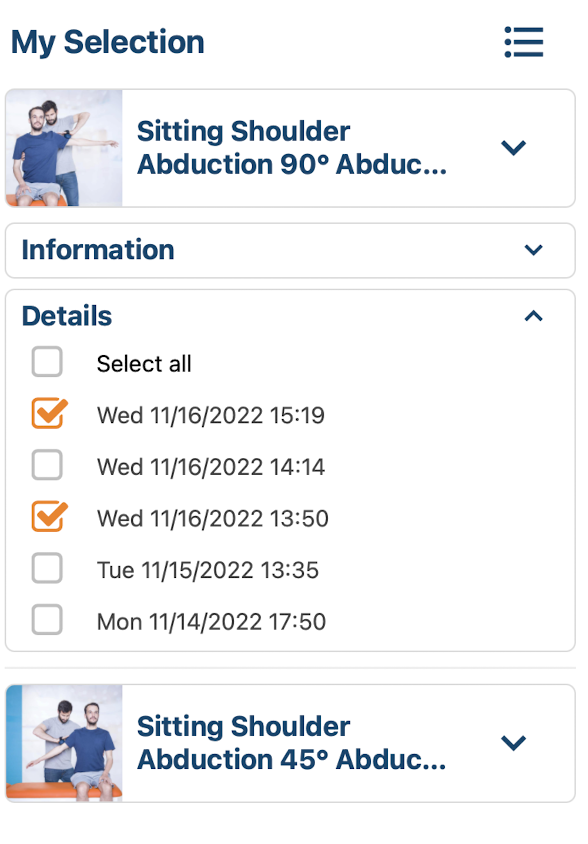Expand the Sitting Shoulder Abduction 45° card chevron
The height and width of the screenshot is (844, 588).
point(513,743)
